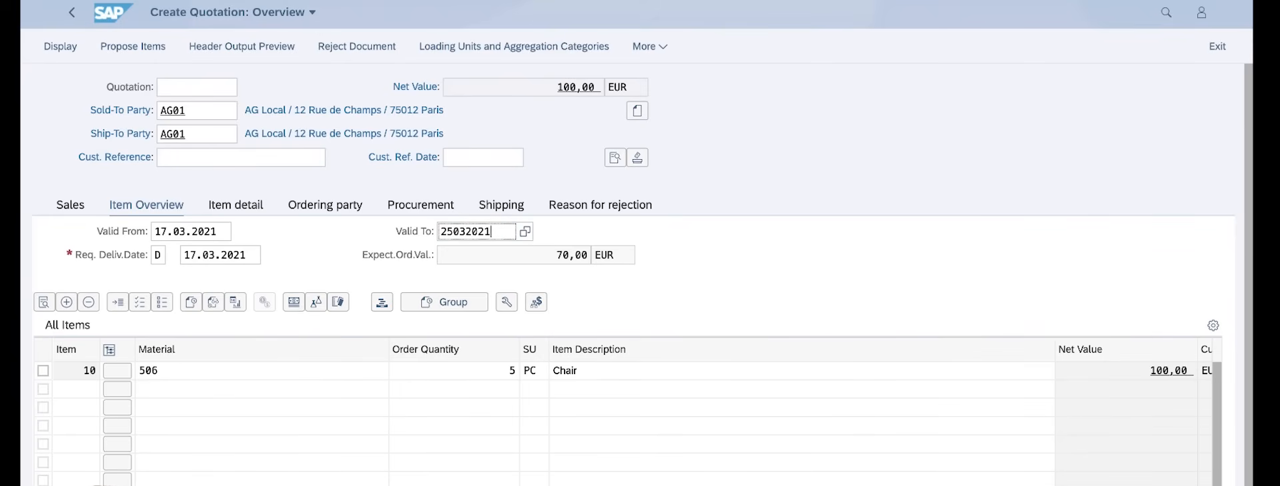Select checkbox for item 10 row
This screenshot has height=486, width=1280.
[43, 371]
